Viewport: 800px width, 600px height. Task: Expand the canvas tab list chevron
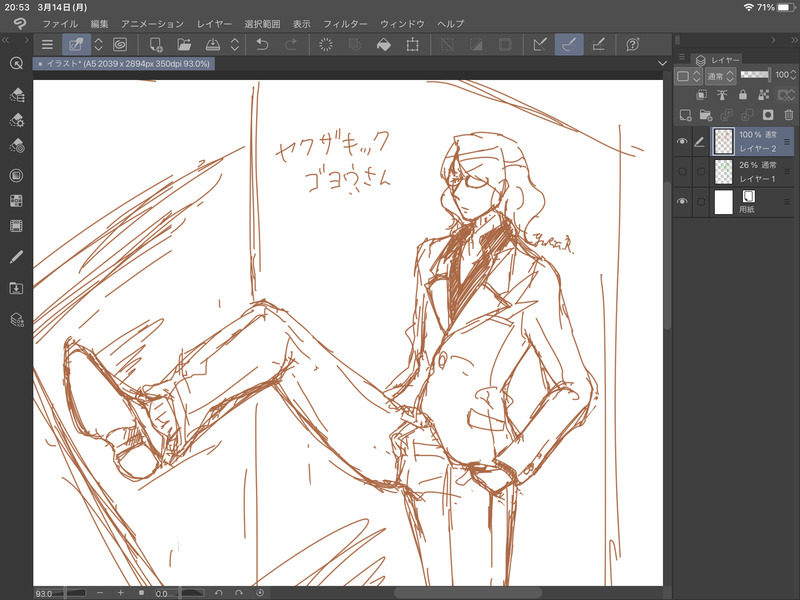coord(662,64)
